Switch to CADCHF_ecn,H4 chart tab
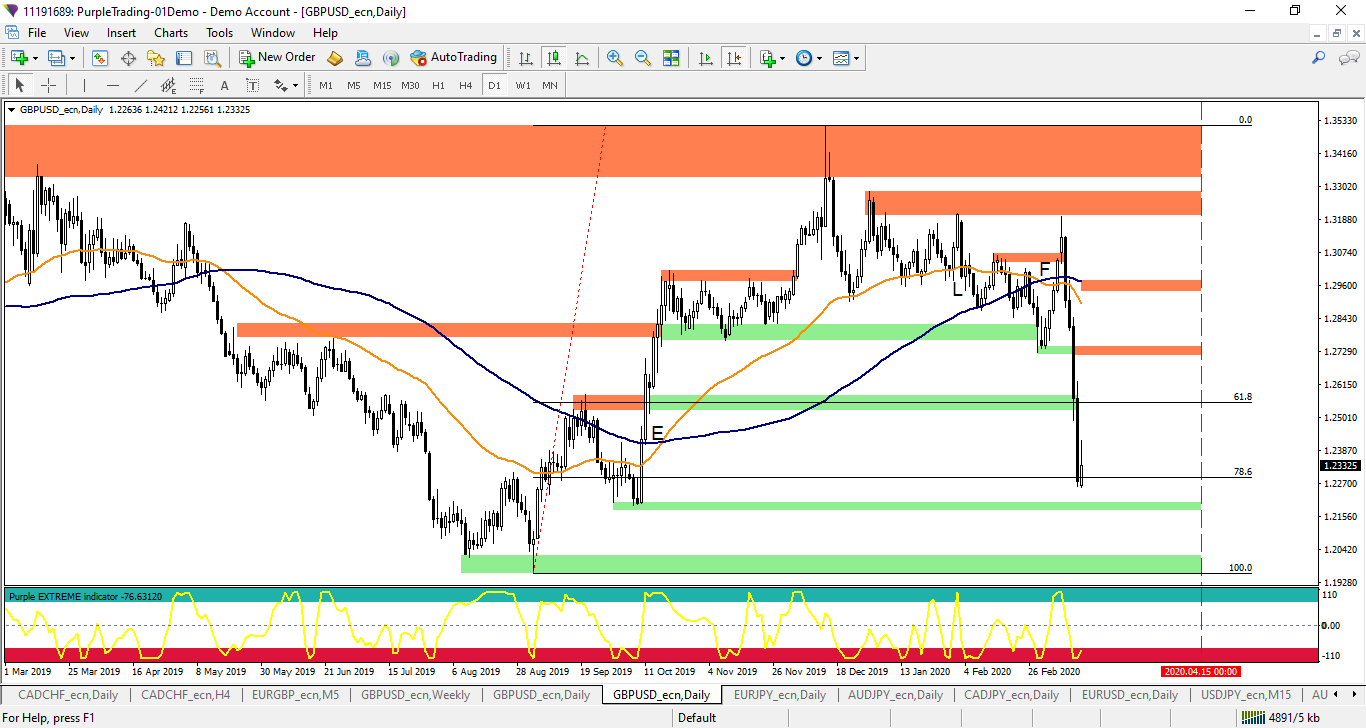Screen dimensions: 1366x728 (185, 694)
